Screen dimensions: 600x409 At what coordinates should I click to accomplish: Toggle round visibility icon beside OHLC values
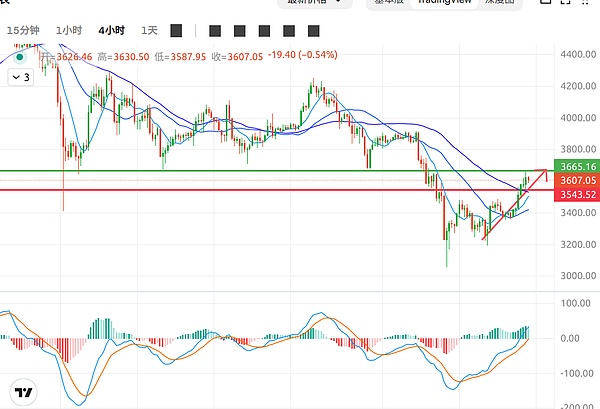(x=19, y=56)
